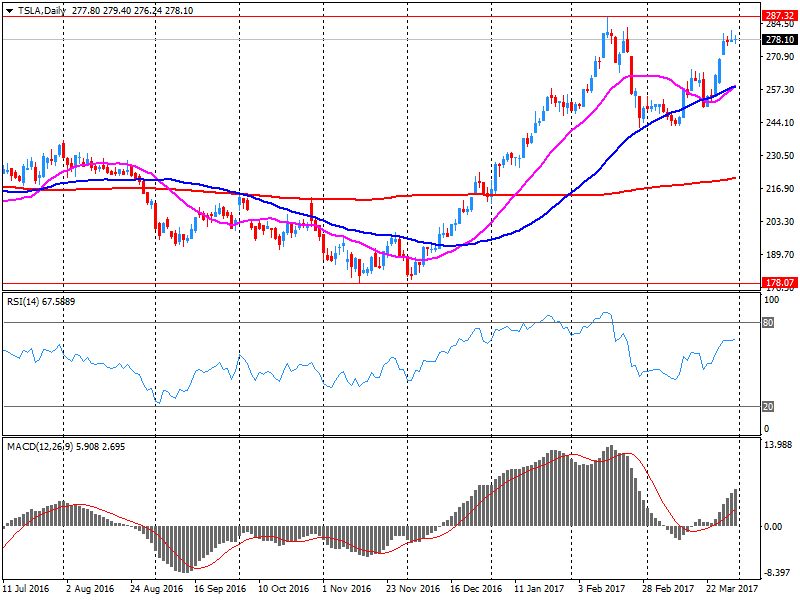Click the 230.50 price scale value
The height and width of the screenshot is (600, 800).
(779, 156)
